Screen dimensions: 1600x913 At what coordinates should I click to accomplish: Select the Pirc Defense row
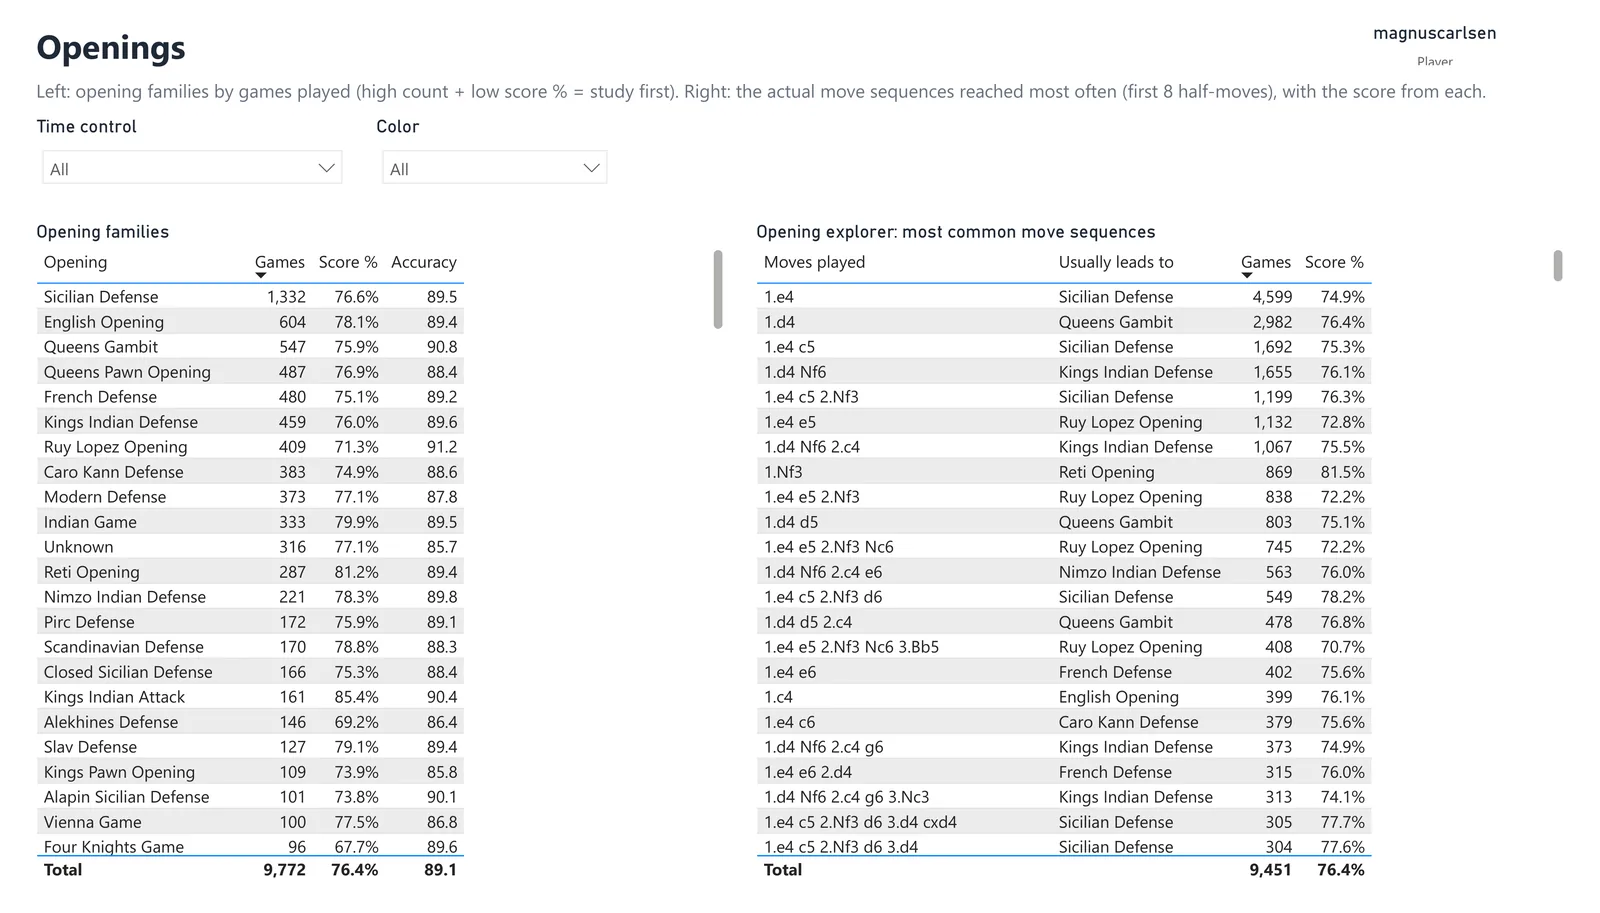[250, 622]
